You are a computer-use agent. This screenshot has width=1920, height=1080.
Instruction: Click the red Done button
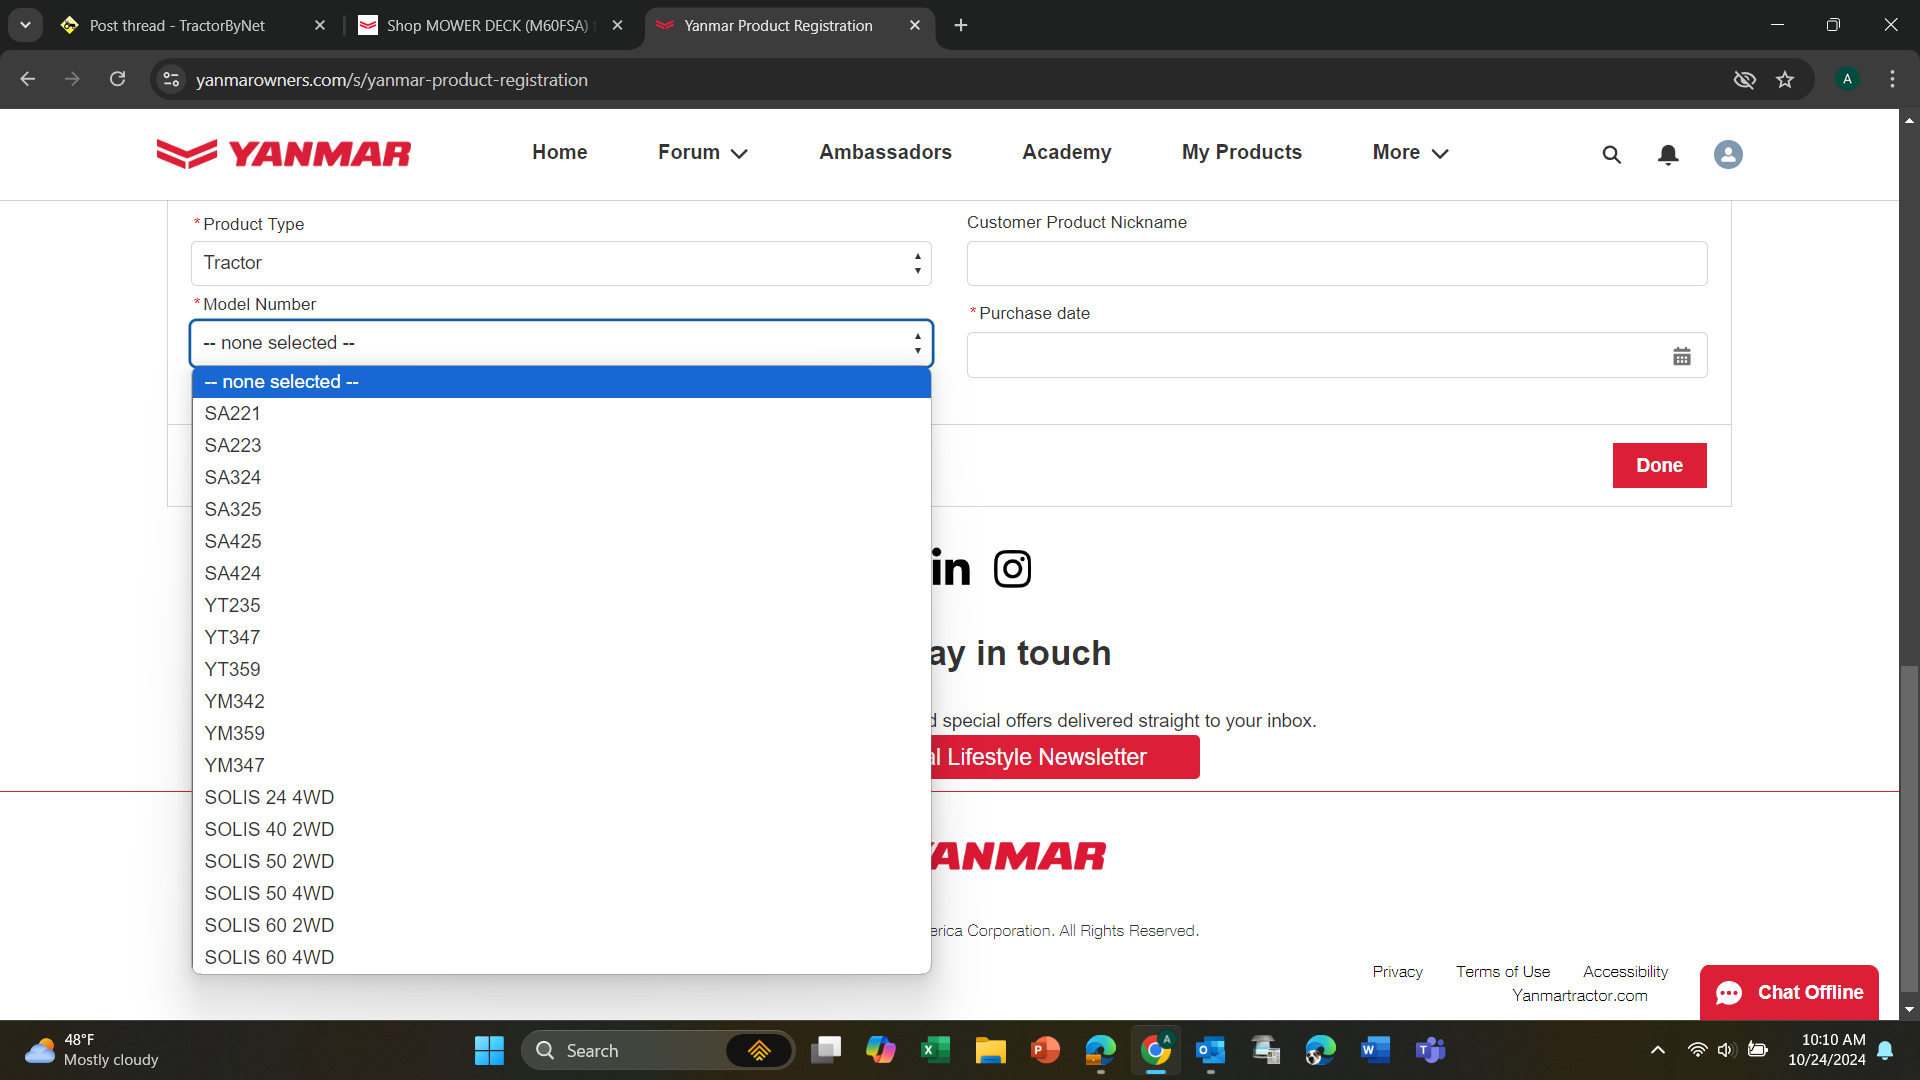click(1659, 465)
